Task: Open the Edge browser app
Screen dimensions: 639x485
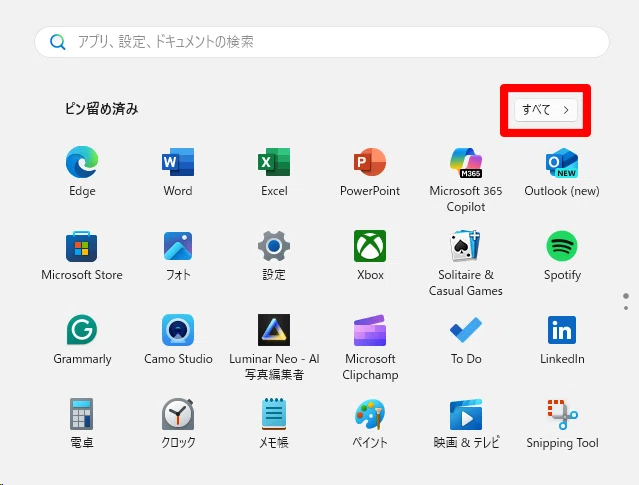Action: [x=82, y=162]
